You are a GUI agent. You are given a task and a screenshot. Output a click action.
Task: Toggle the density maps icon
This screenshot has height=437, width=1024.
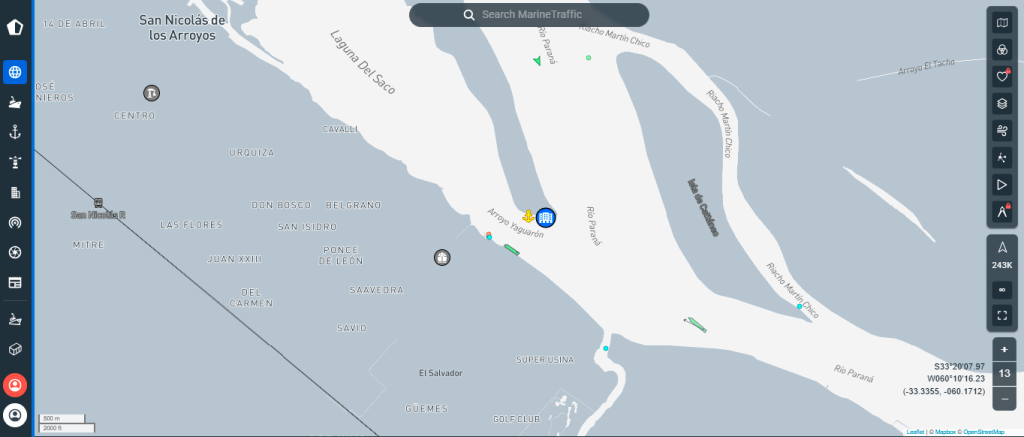pos(1002,157)
